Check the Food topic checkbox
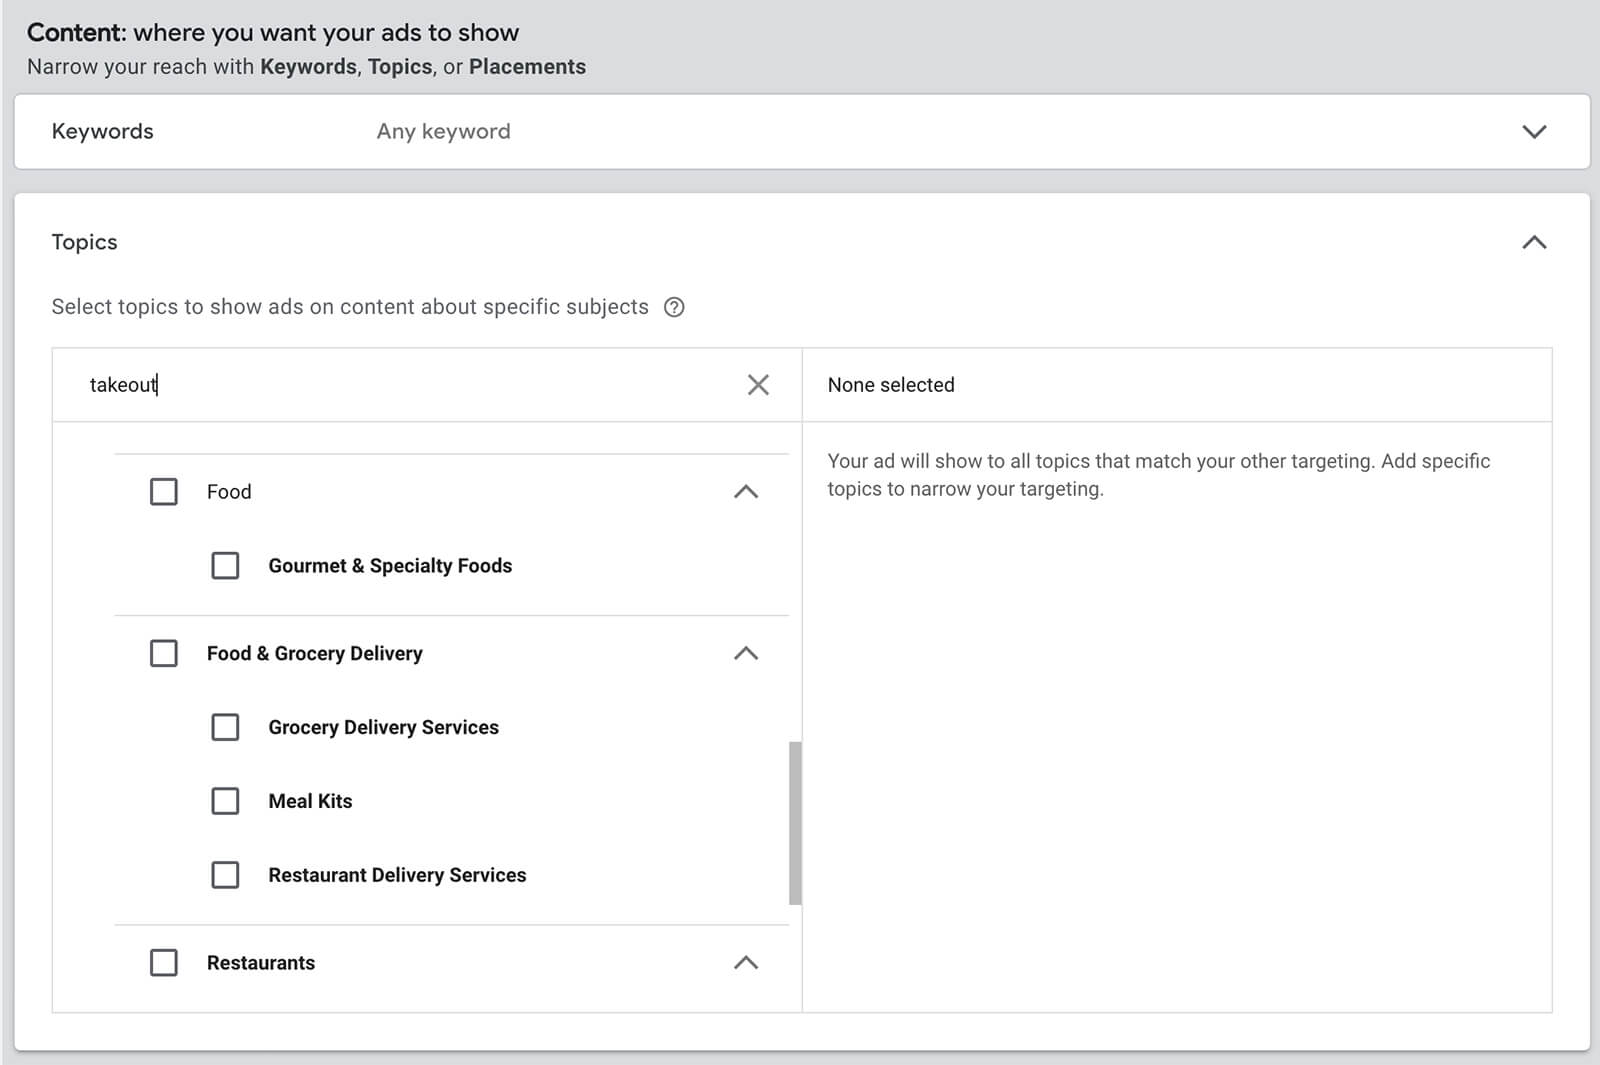This screenshot has width=1600, height=1065. pos(164,492)
